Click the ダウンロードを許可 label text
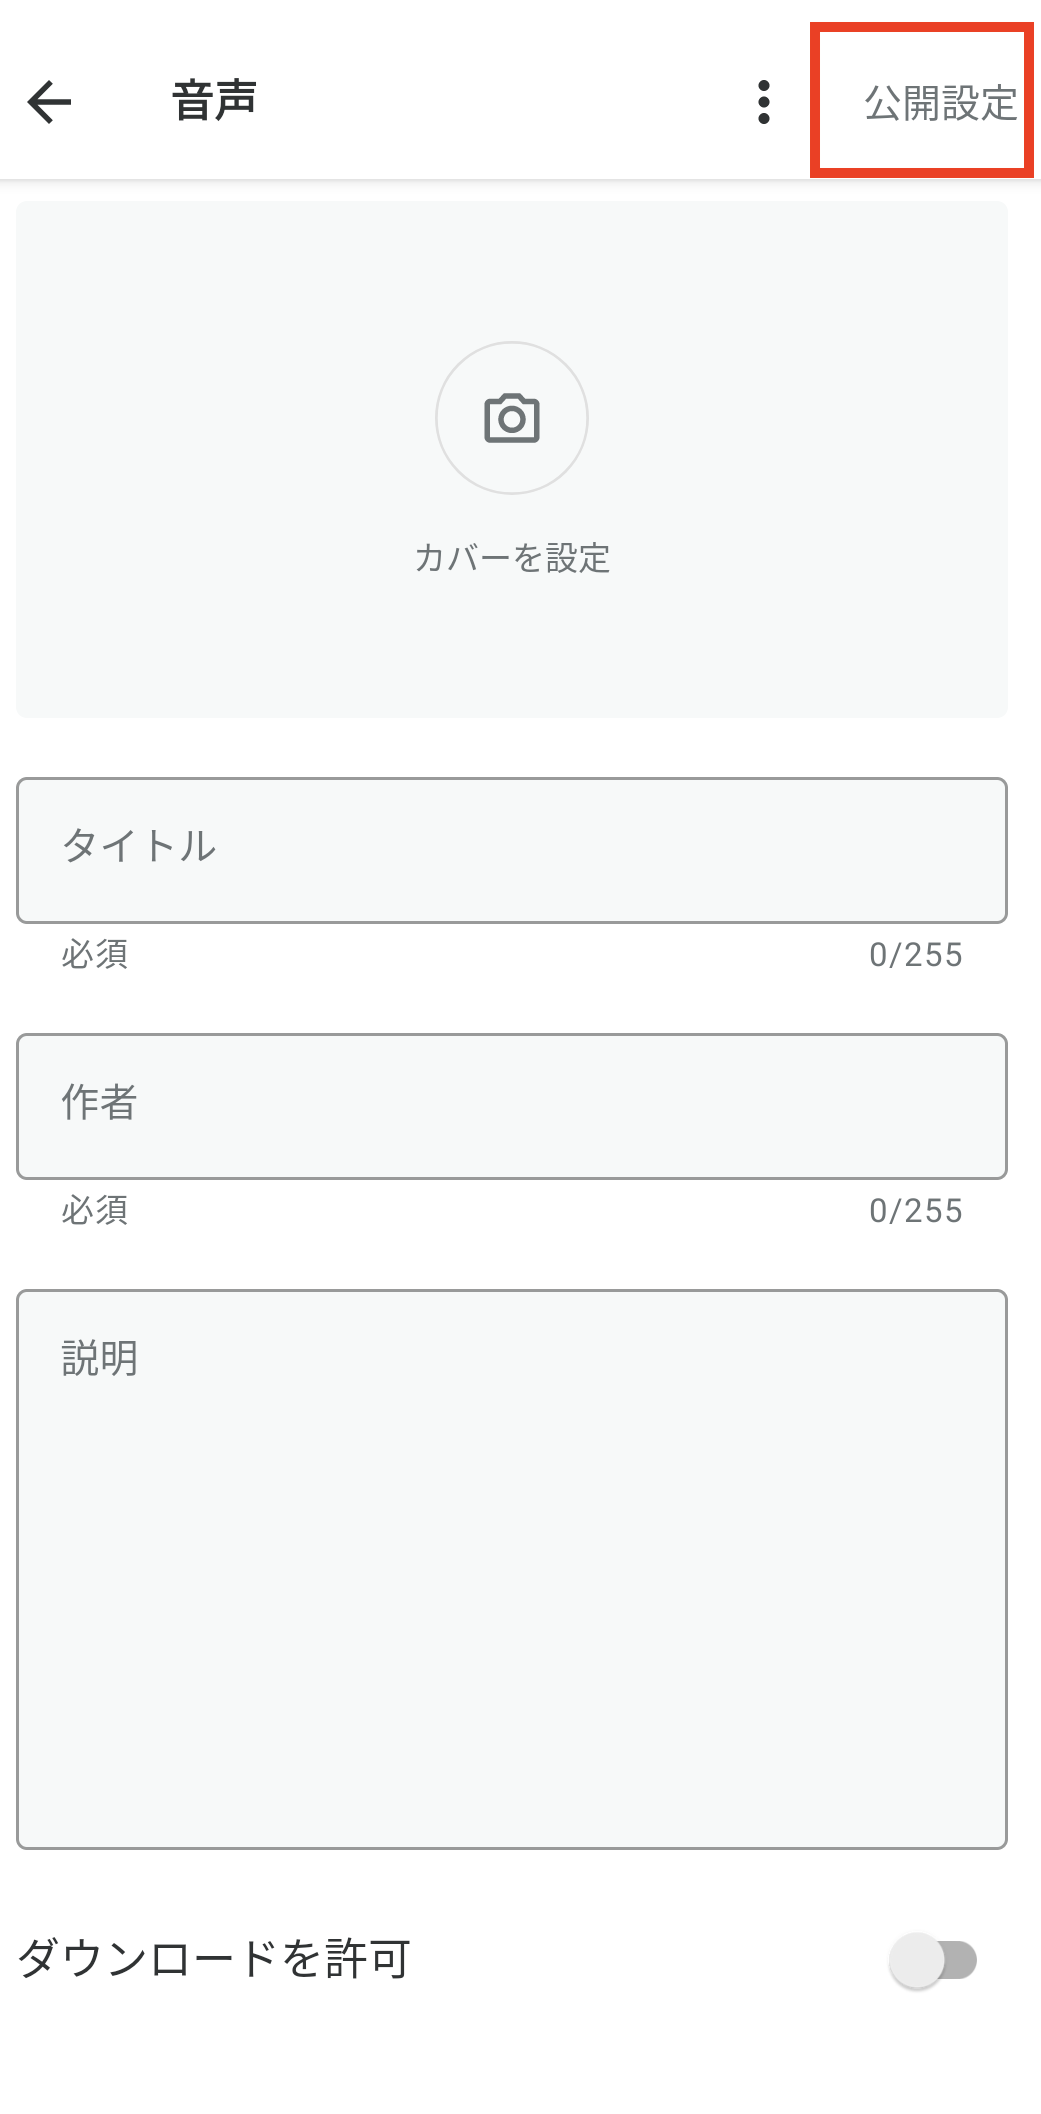This screenshot has width=1041, height=2114. (x=214, y=1958)
